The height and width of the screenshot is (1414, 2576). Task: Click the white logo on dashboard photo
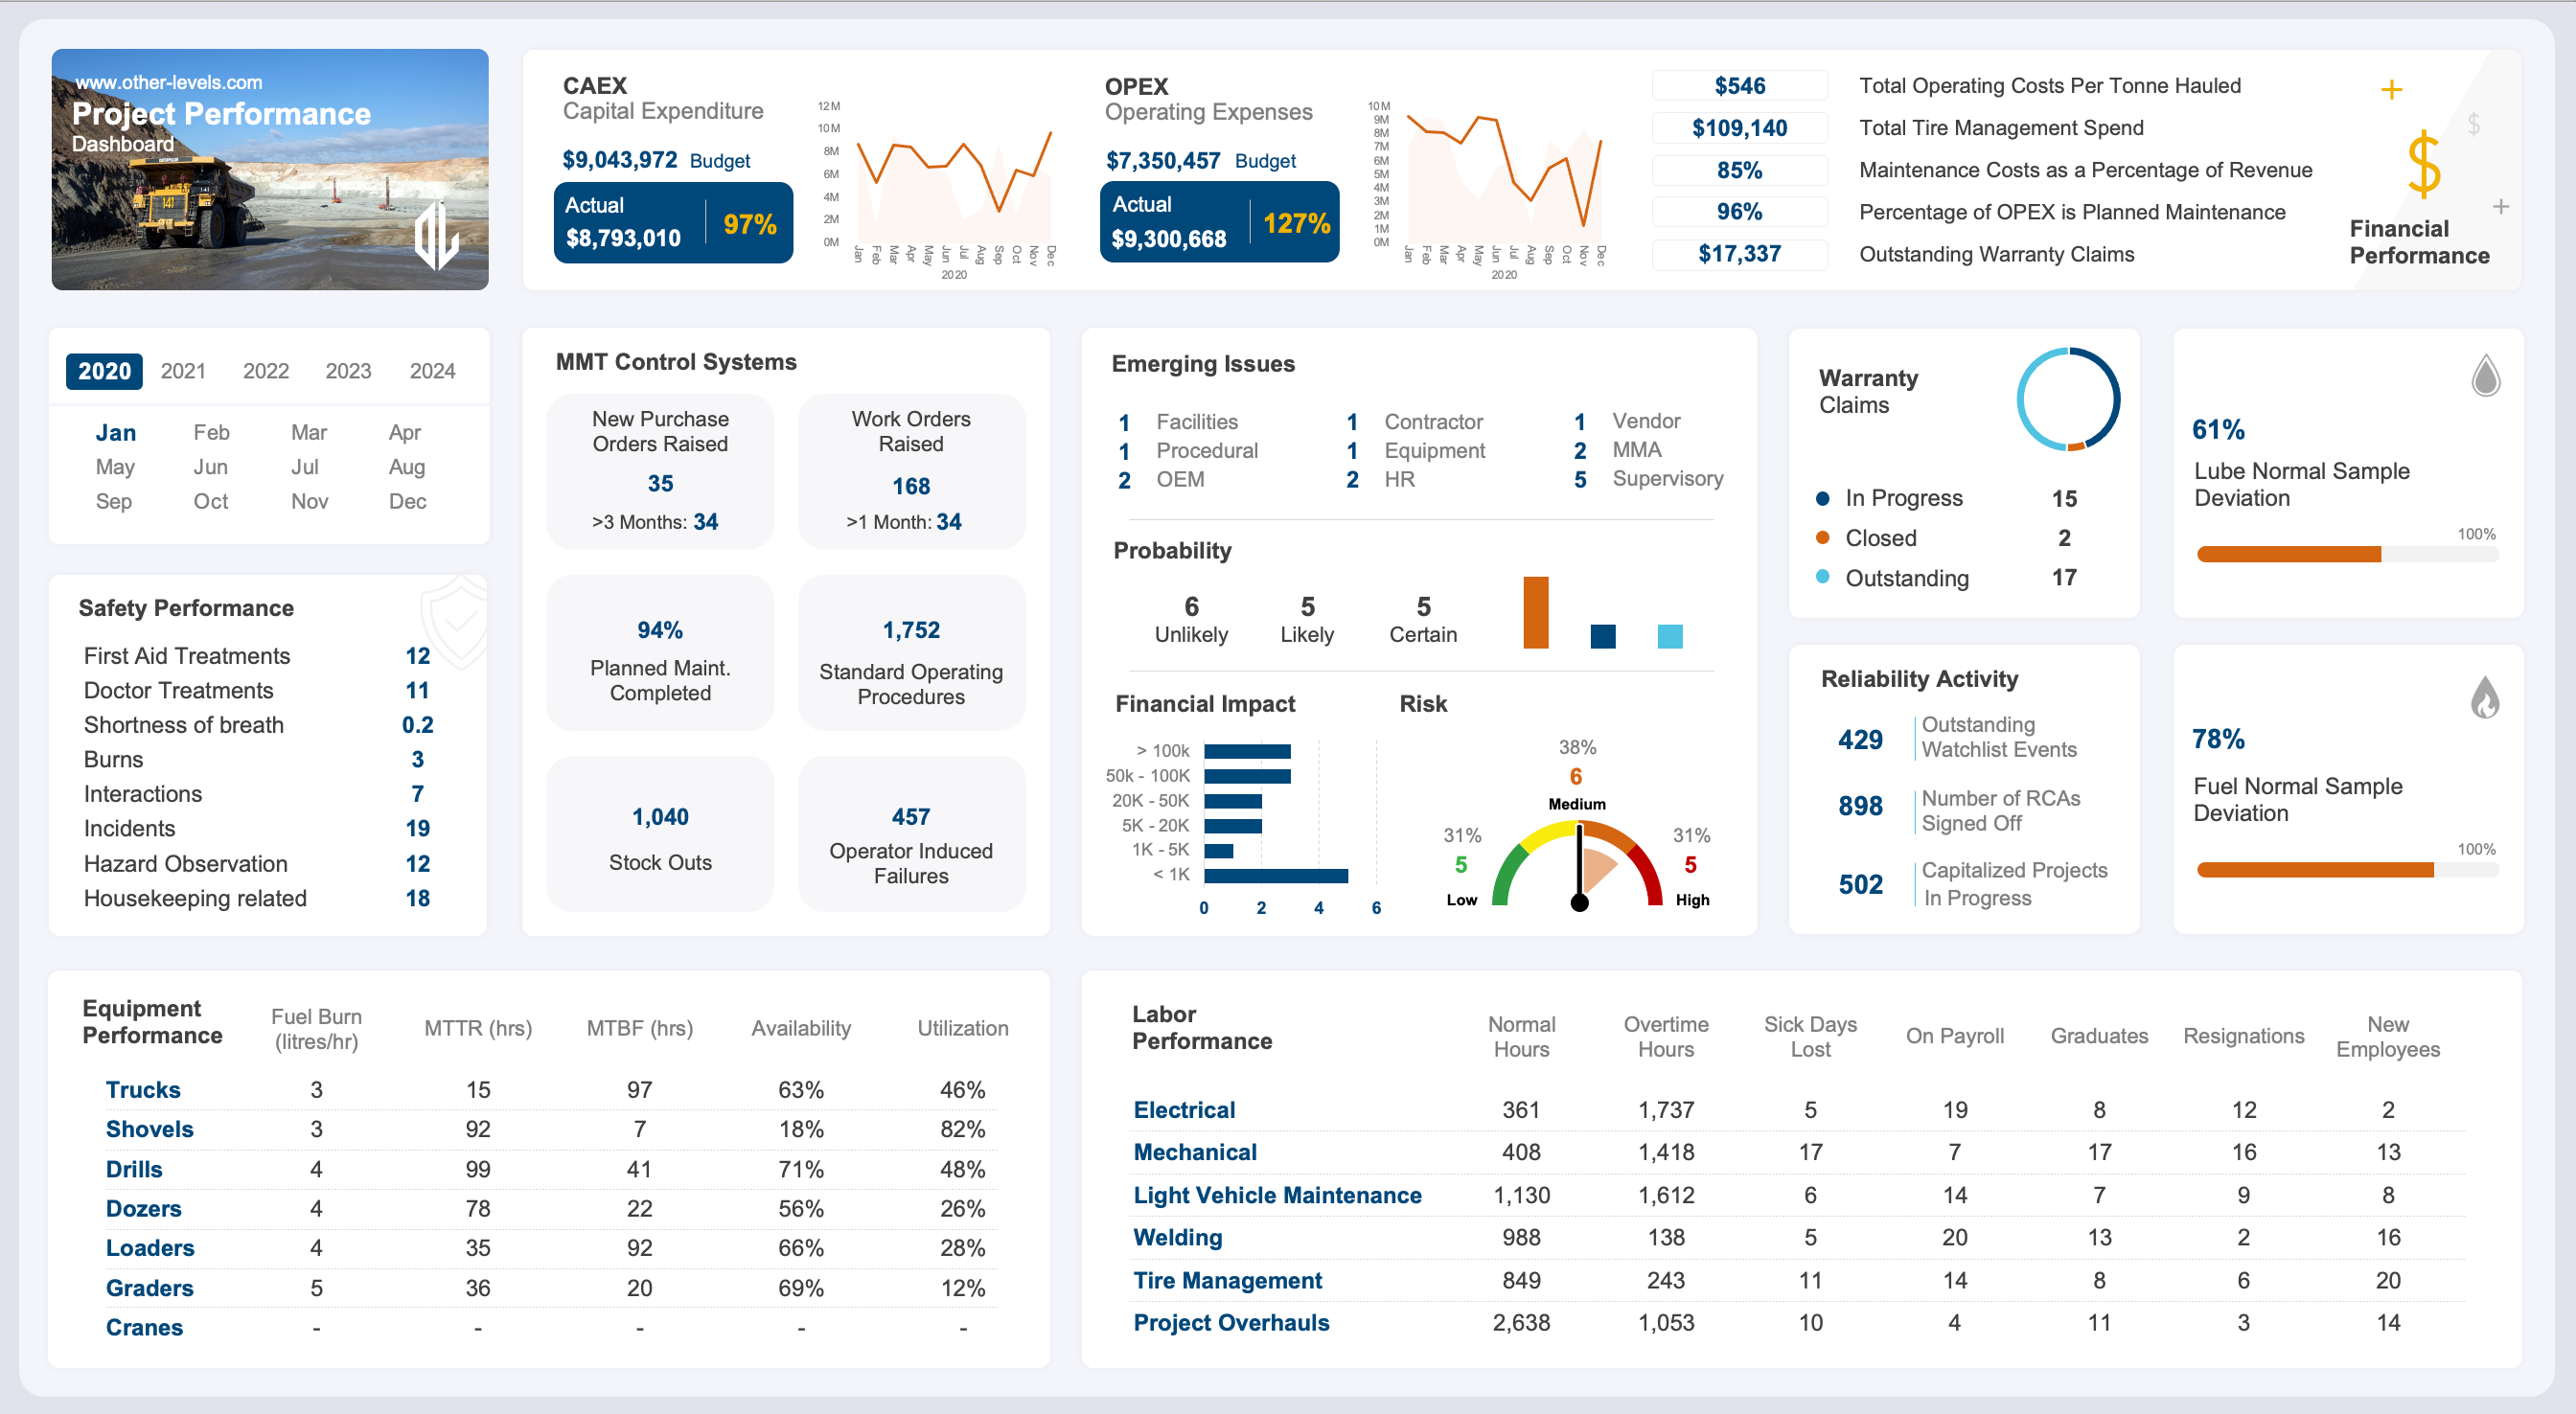pos(436,236)
